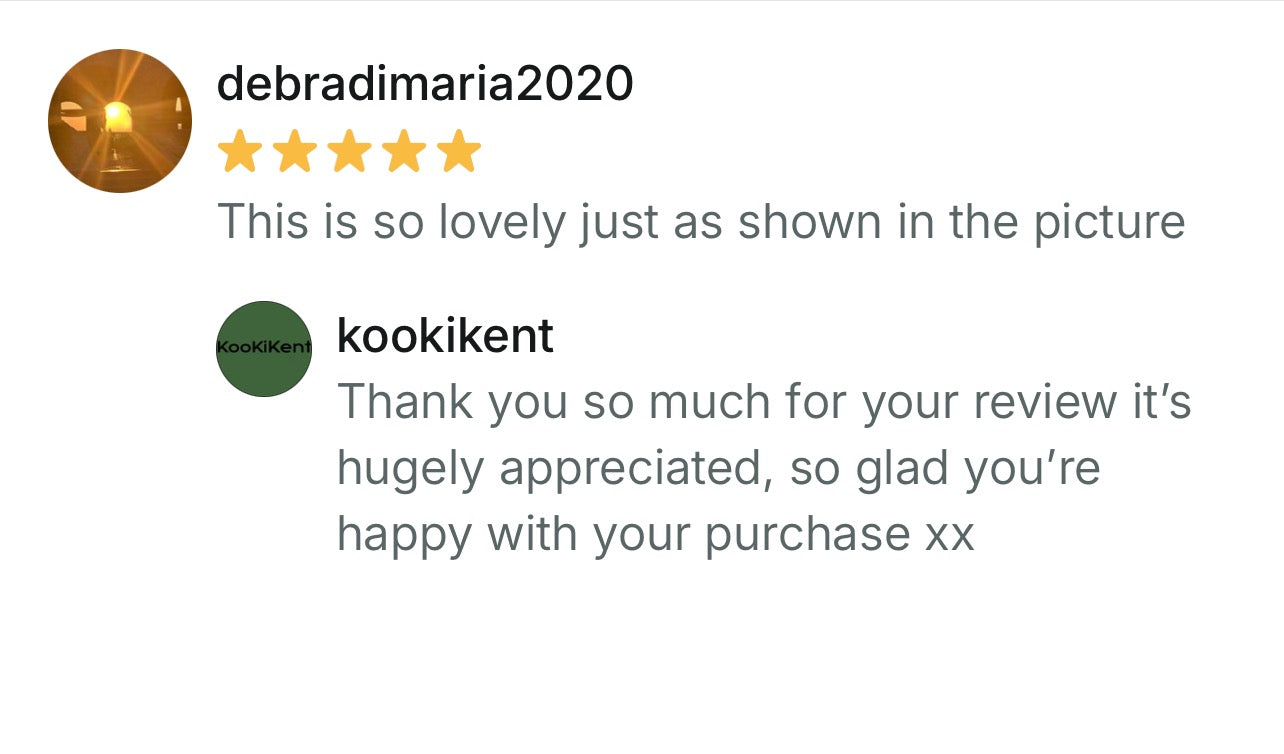Select the second rating star
The image size is (1284, 754).
pos(294,152)
